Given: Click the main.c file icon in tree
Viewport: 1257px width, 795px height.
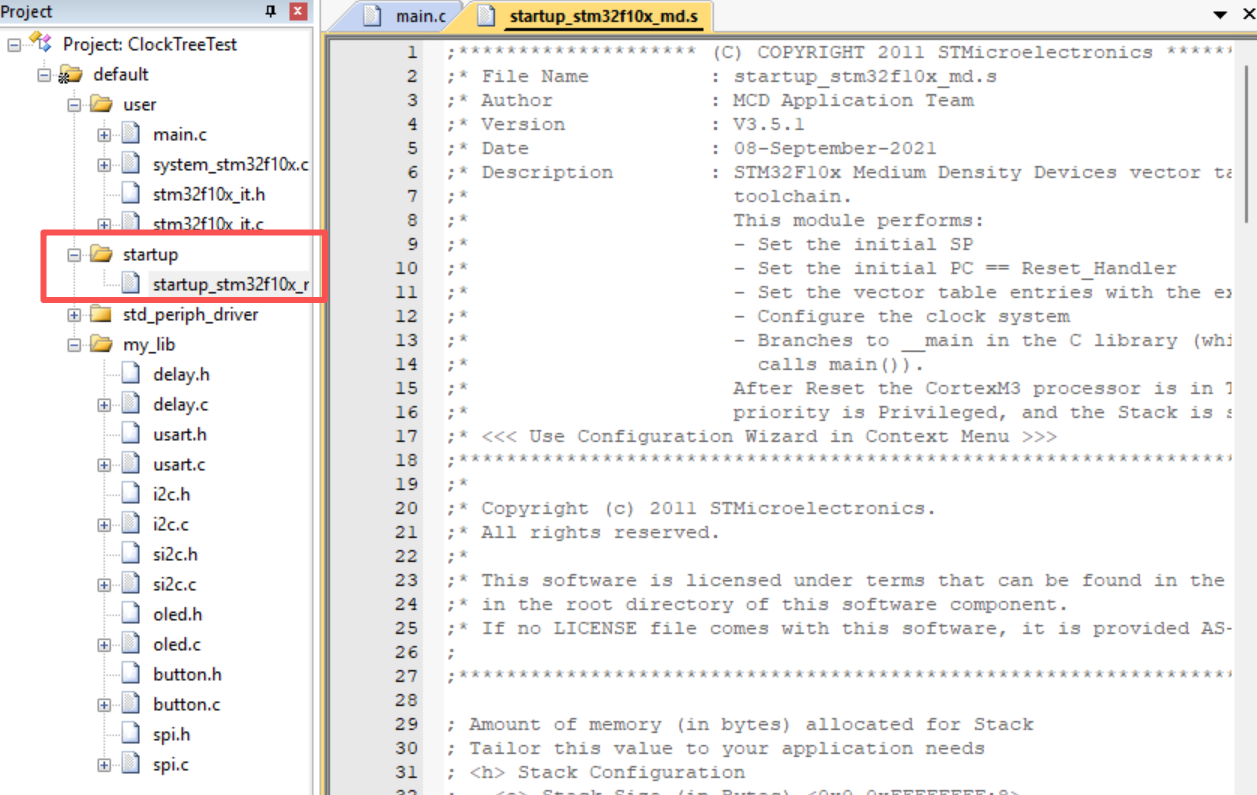Looking at the screenshot, I should point(130,134).
